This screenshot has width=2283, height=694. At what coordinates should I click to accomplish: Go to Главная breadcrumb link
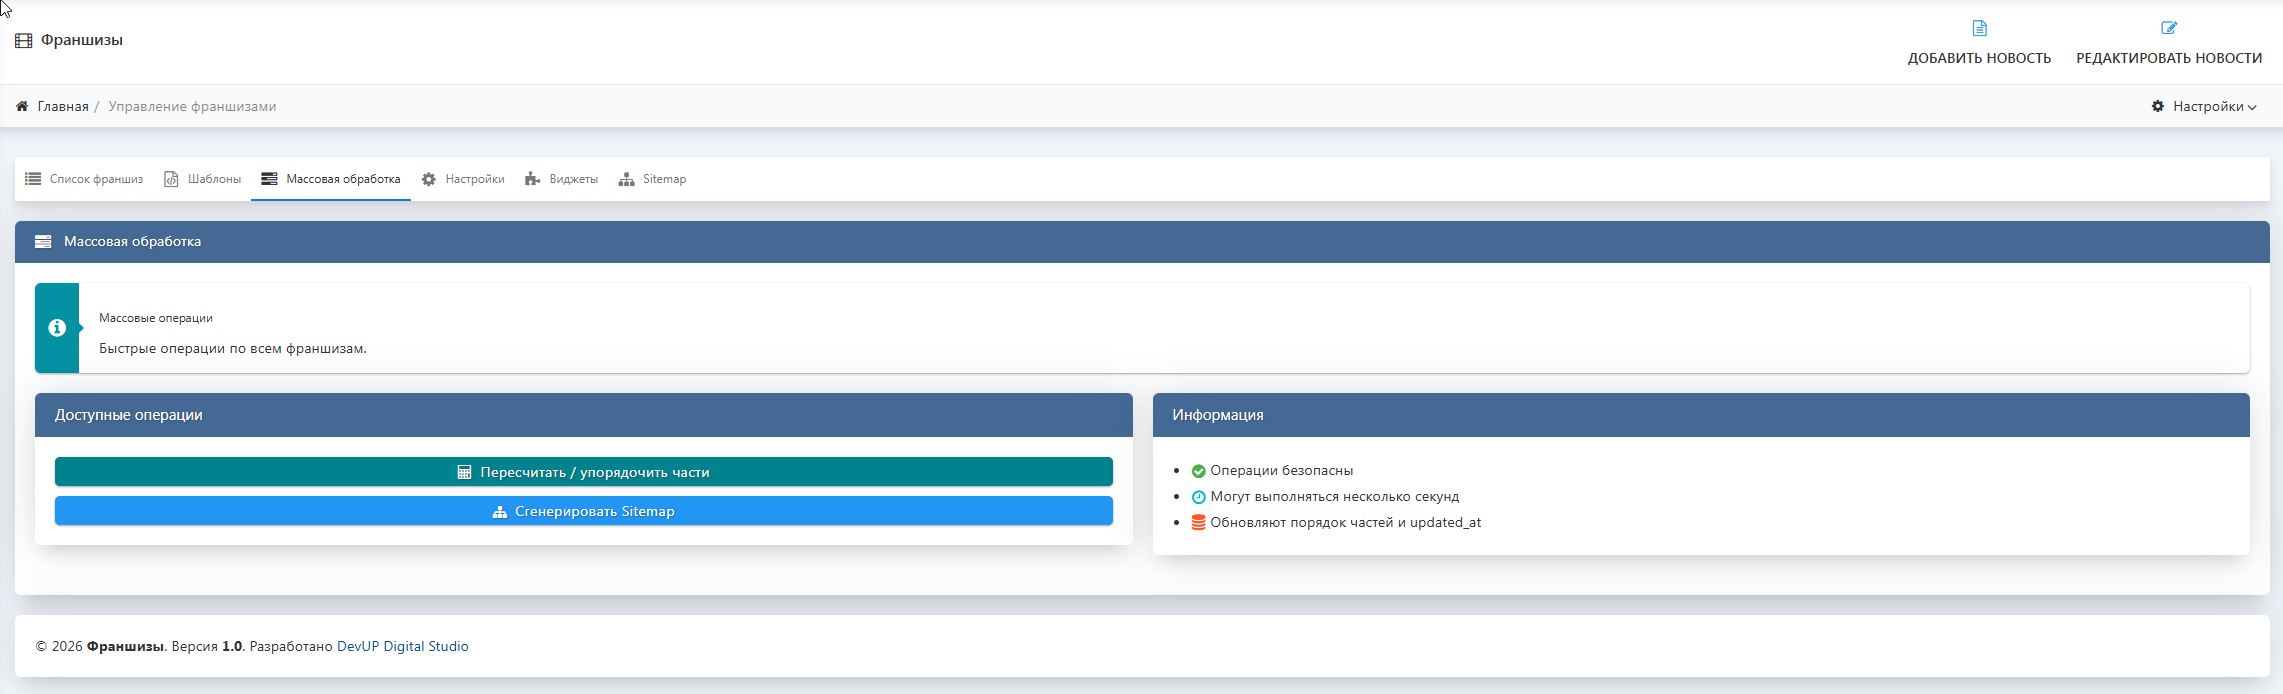63,106
